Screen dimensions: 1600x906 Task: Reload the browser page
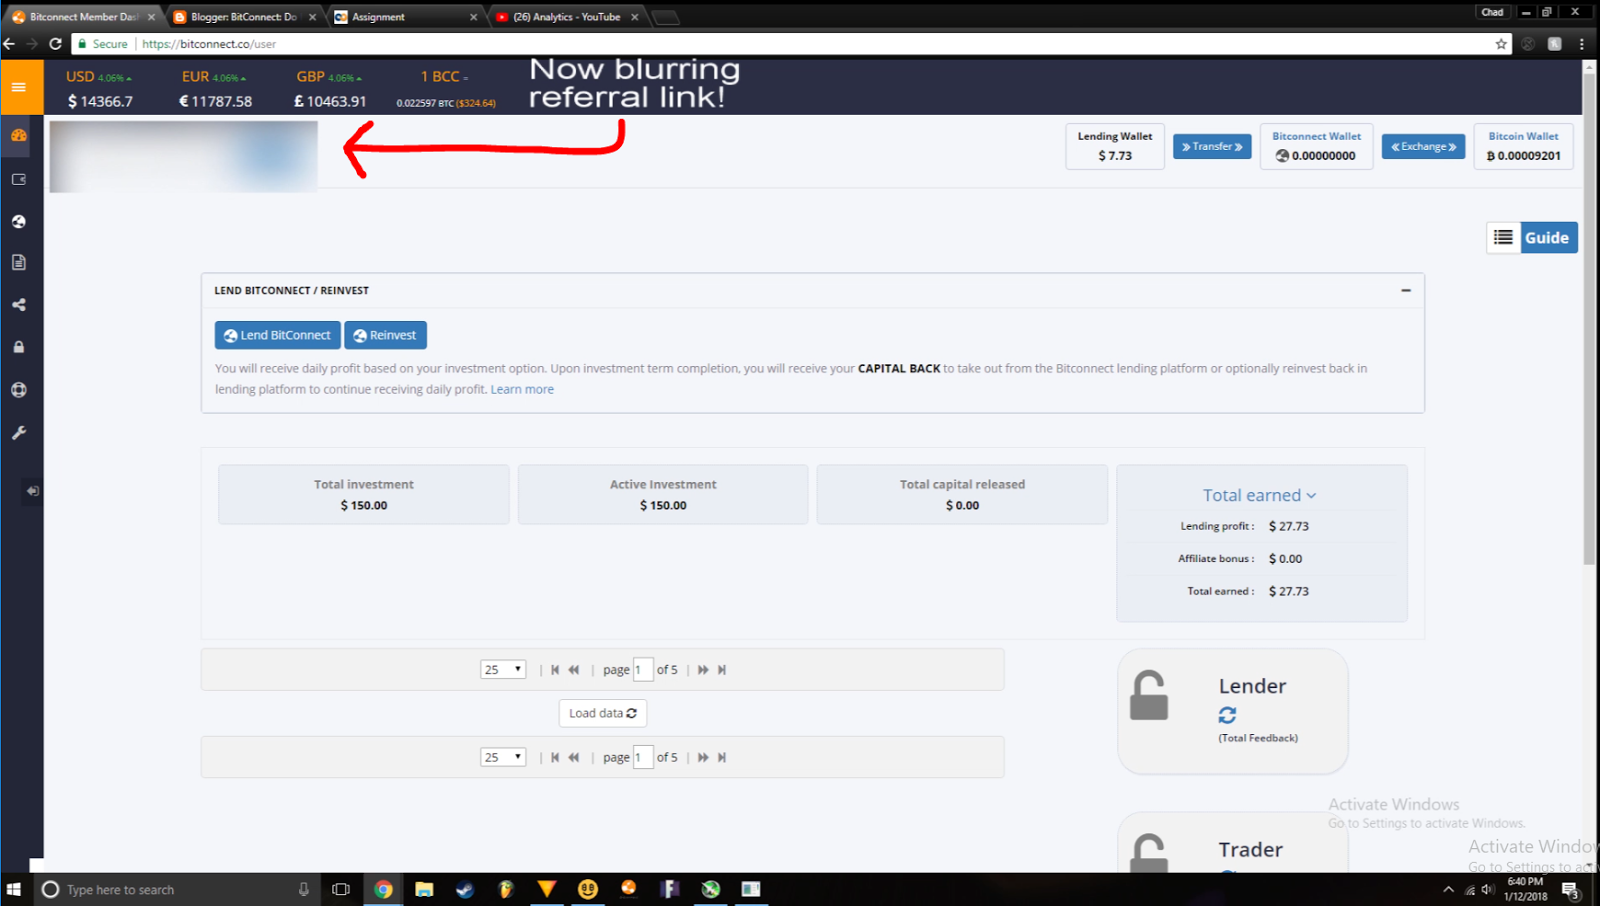coord(56,44)
